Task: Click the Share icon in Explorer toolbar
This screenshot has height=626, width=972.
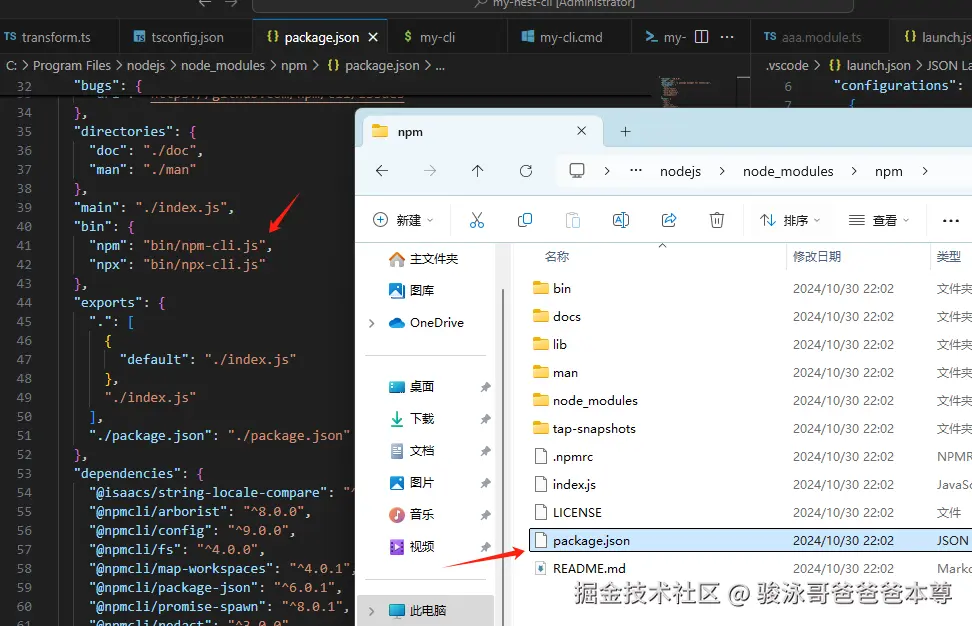Action: (x=669, y=220)
